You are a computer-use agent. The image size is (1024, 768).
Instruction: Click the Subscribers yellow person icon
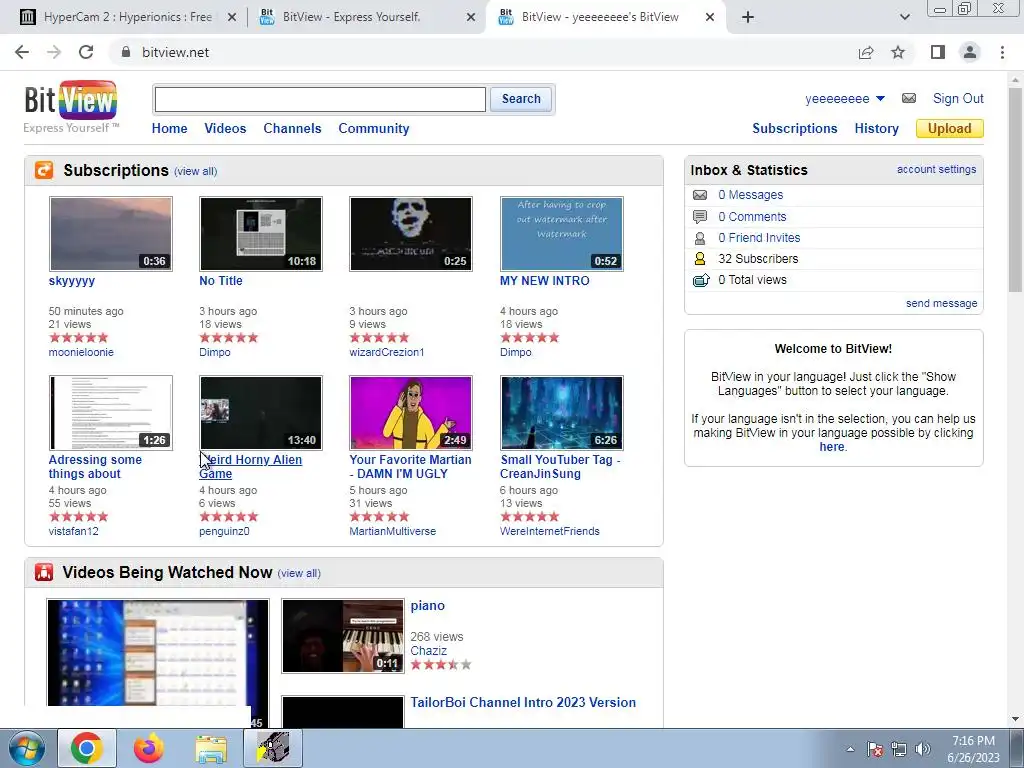(700, 259)
